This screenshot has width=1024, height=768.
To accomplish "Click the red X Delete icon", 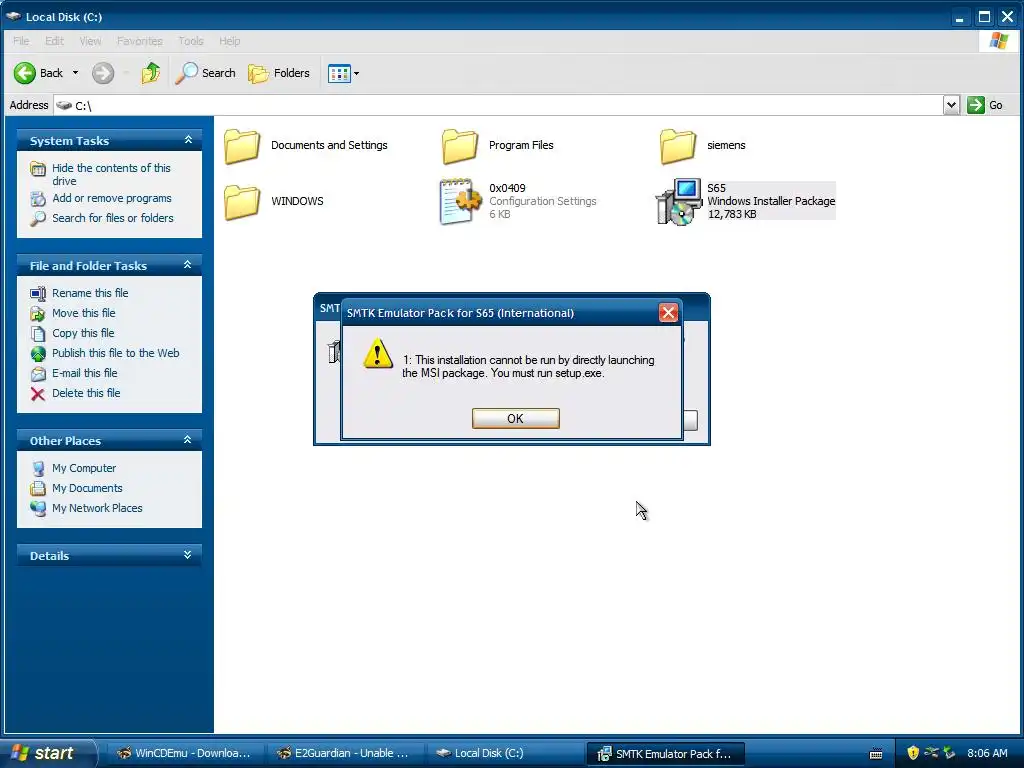I will pos(38,394).
